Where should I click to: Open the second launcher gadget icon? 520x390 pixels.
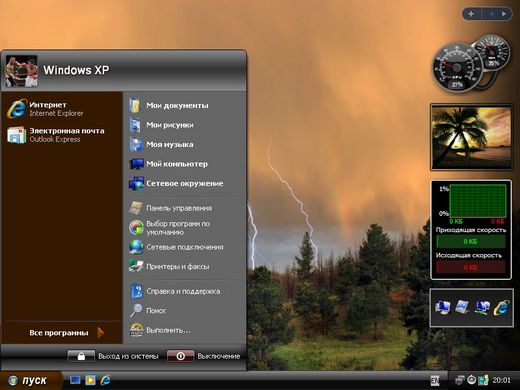tap(462, 307)
